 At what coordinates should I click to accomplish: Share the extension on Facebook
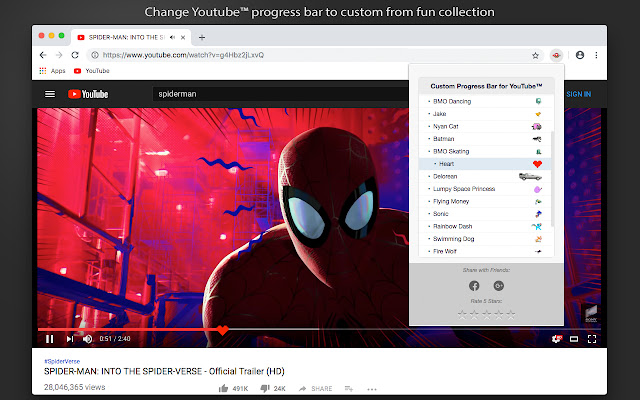pos(474,286)
